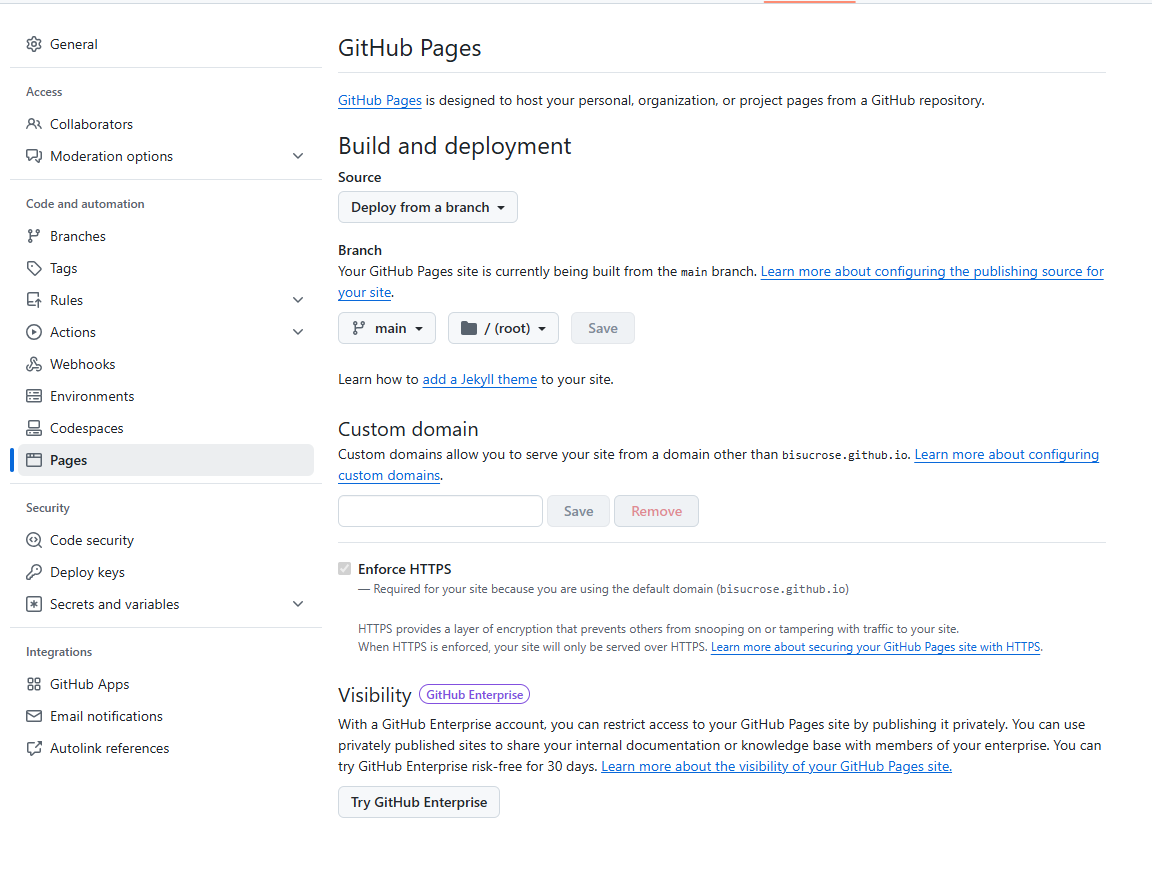Open the / (root) folder dropdown
This screenshot has width=1152, height=869.
pos(503,328)
